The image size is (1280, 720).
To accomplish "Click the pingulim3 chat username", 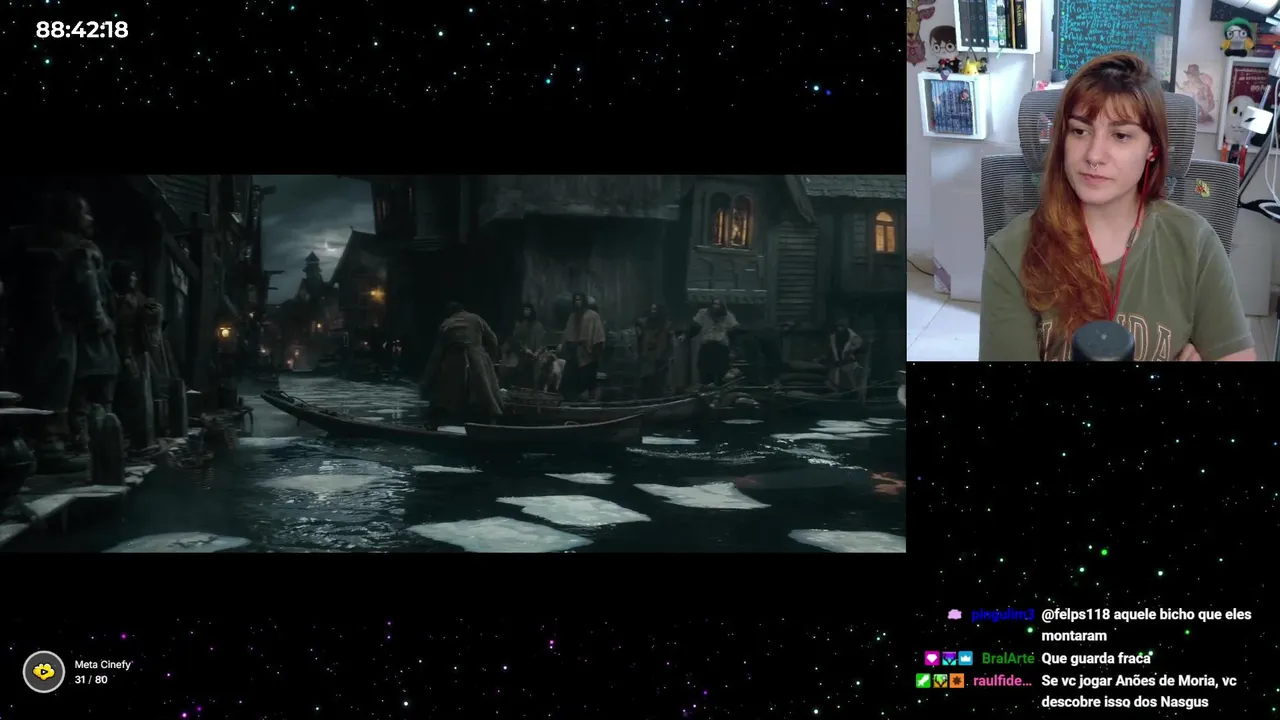I will pyautogui.click(x=1002, y=615).
